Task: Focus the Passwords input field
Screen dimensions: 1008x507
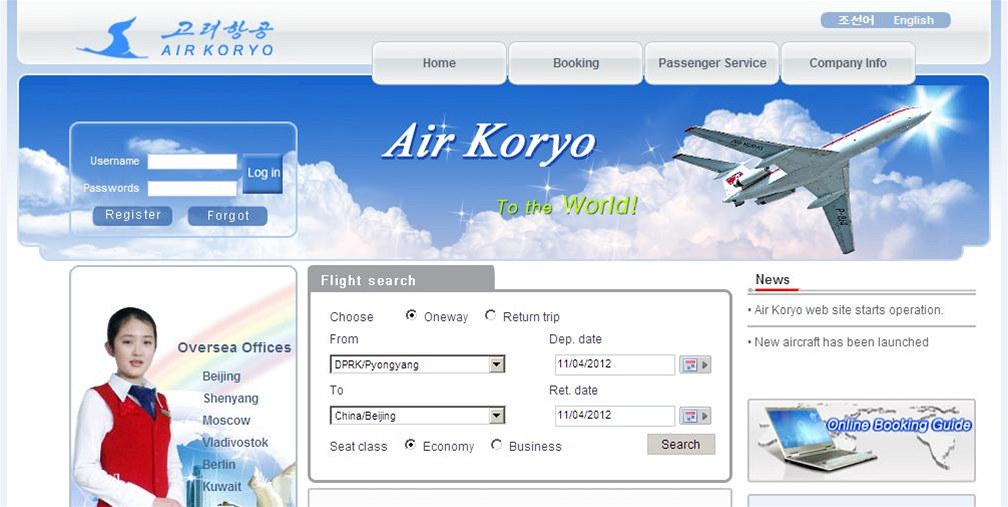Action: [x=192, y=188]
